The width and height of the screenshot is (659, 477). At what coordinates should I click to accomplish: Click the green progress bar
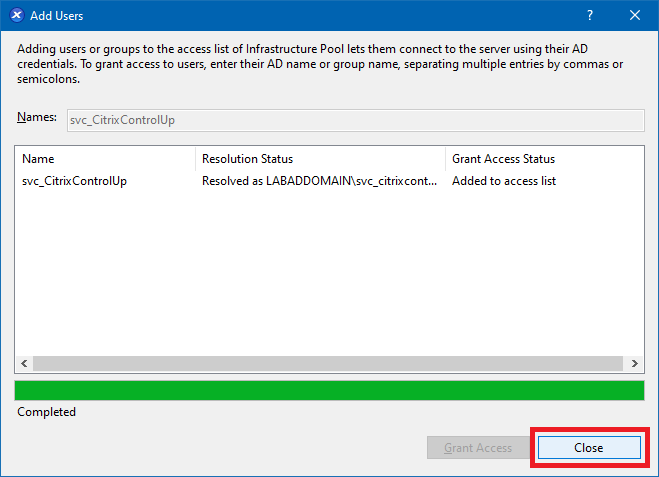(329, 390)
